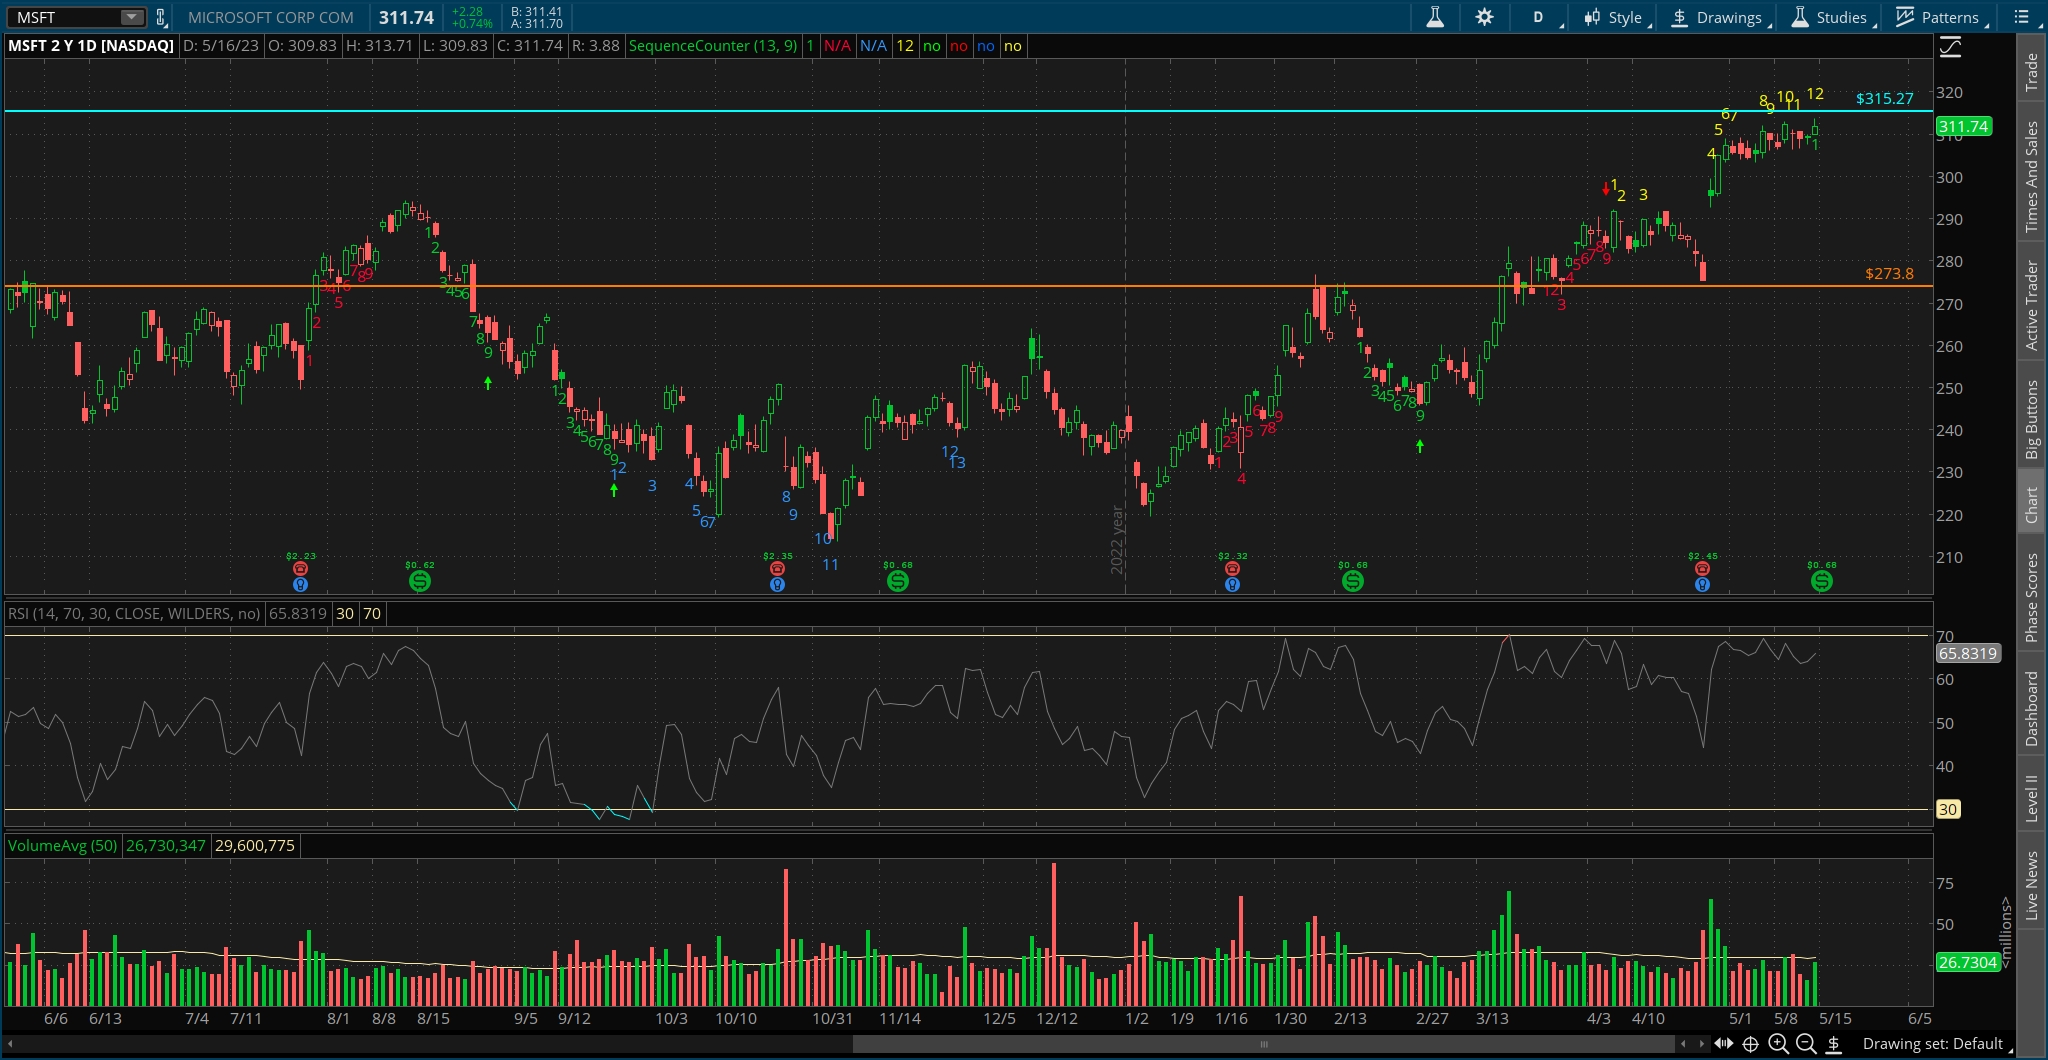
Task: Click the symbol link clipboard icon
Action: (x=161, y=17)
